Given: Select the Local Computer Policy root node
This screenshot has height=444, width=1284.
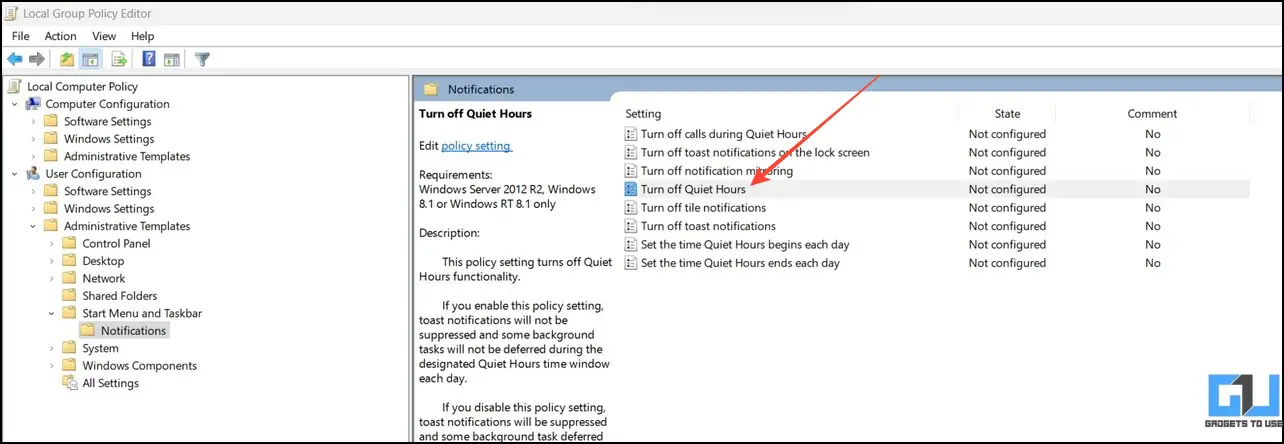Looking at the screenshot, I should point(82,86).
